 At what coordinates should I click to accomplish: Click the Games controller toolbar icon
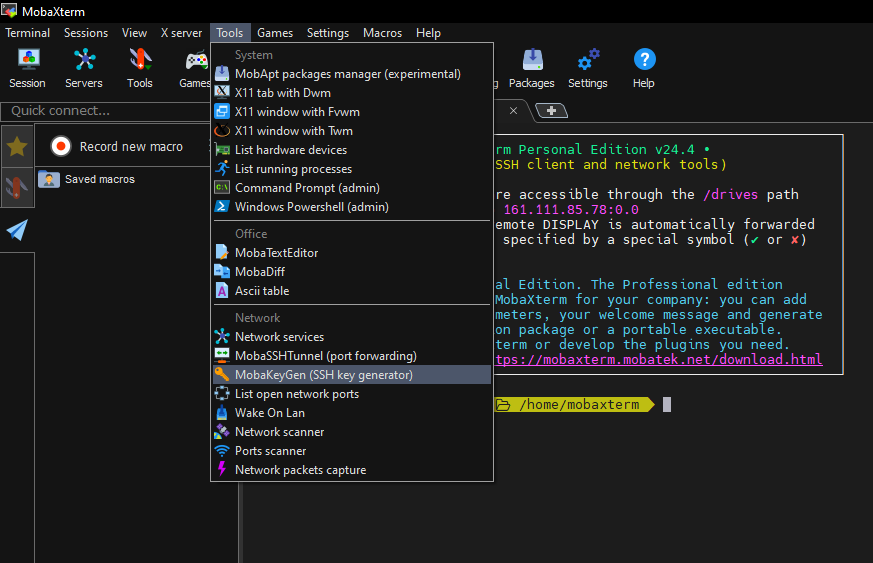tap(197, 60)
